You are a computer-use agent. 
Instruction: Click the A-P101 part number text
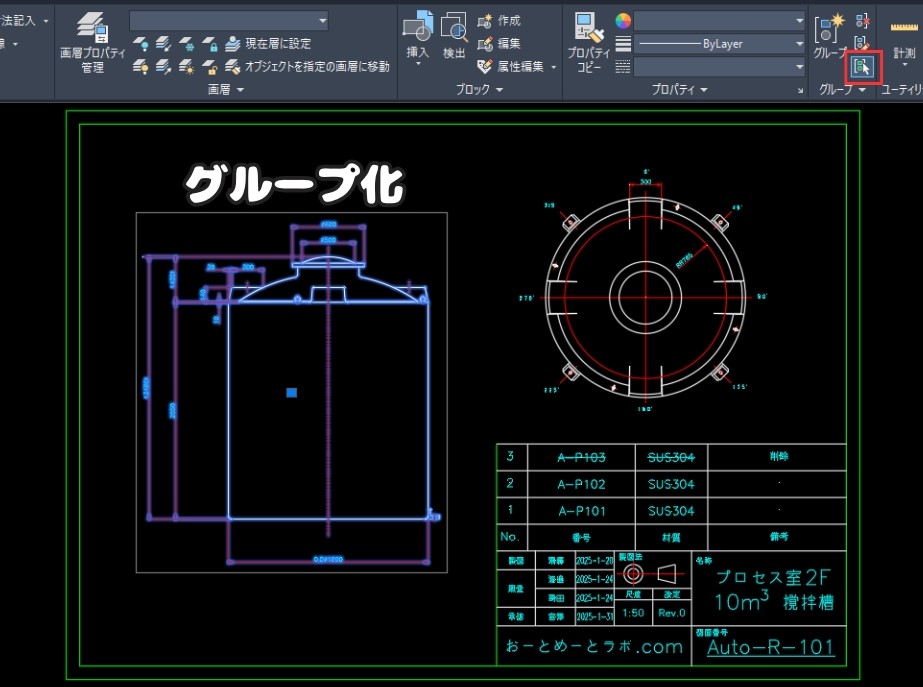tap(582, 511)
